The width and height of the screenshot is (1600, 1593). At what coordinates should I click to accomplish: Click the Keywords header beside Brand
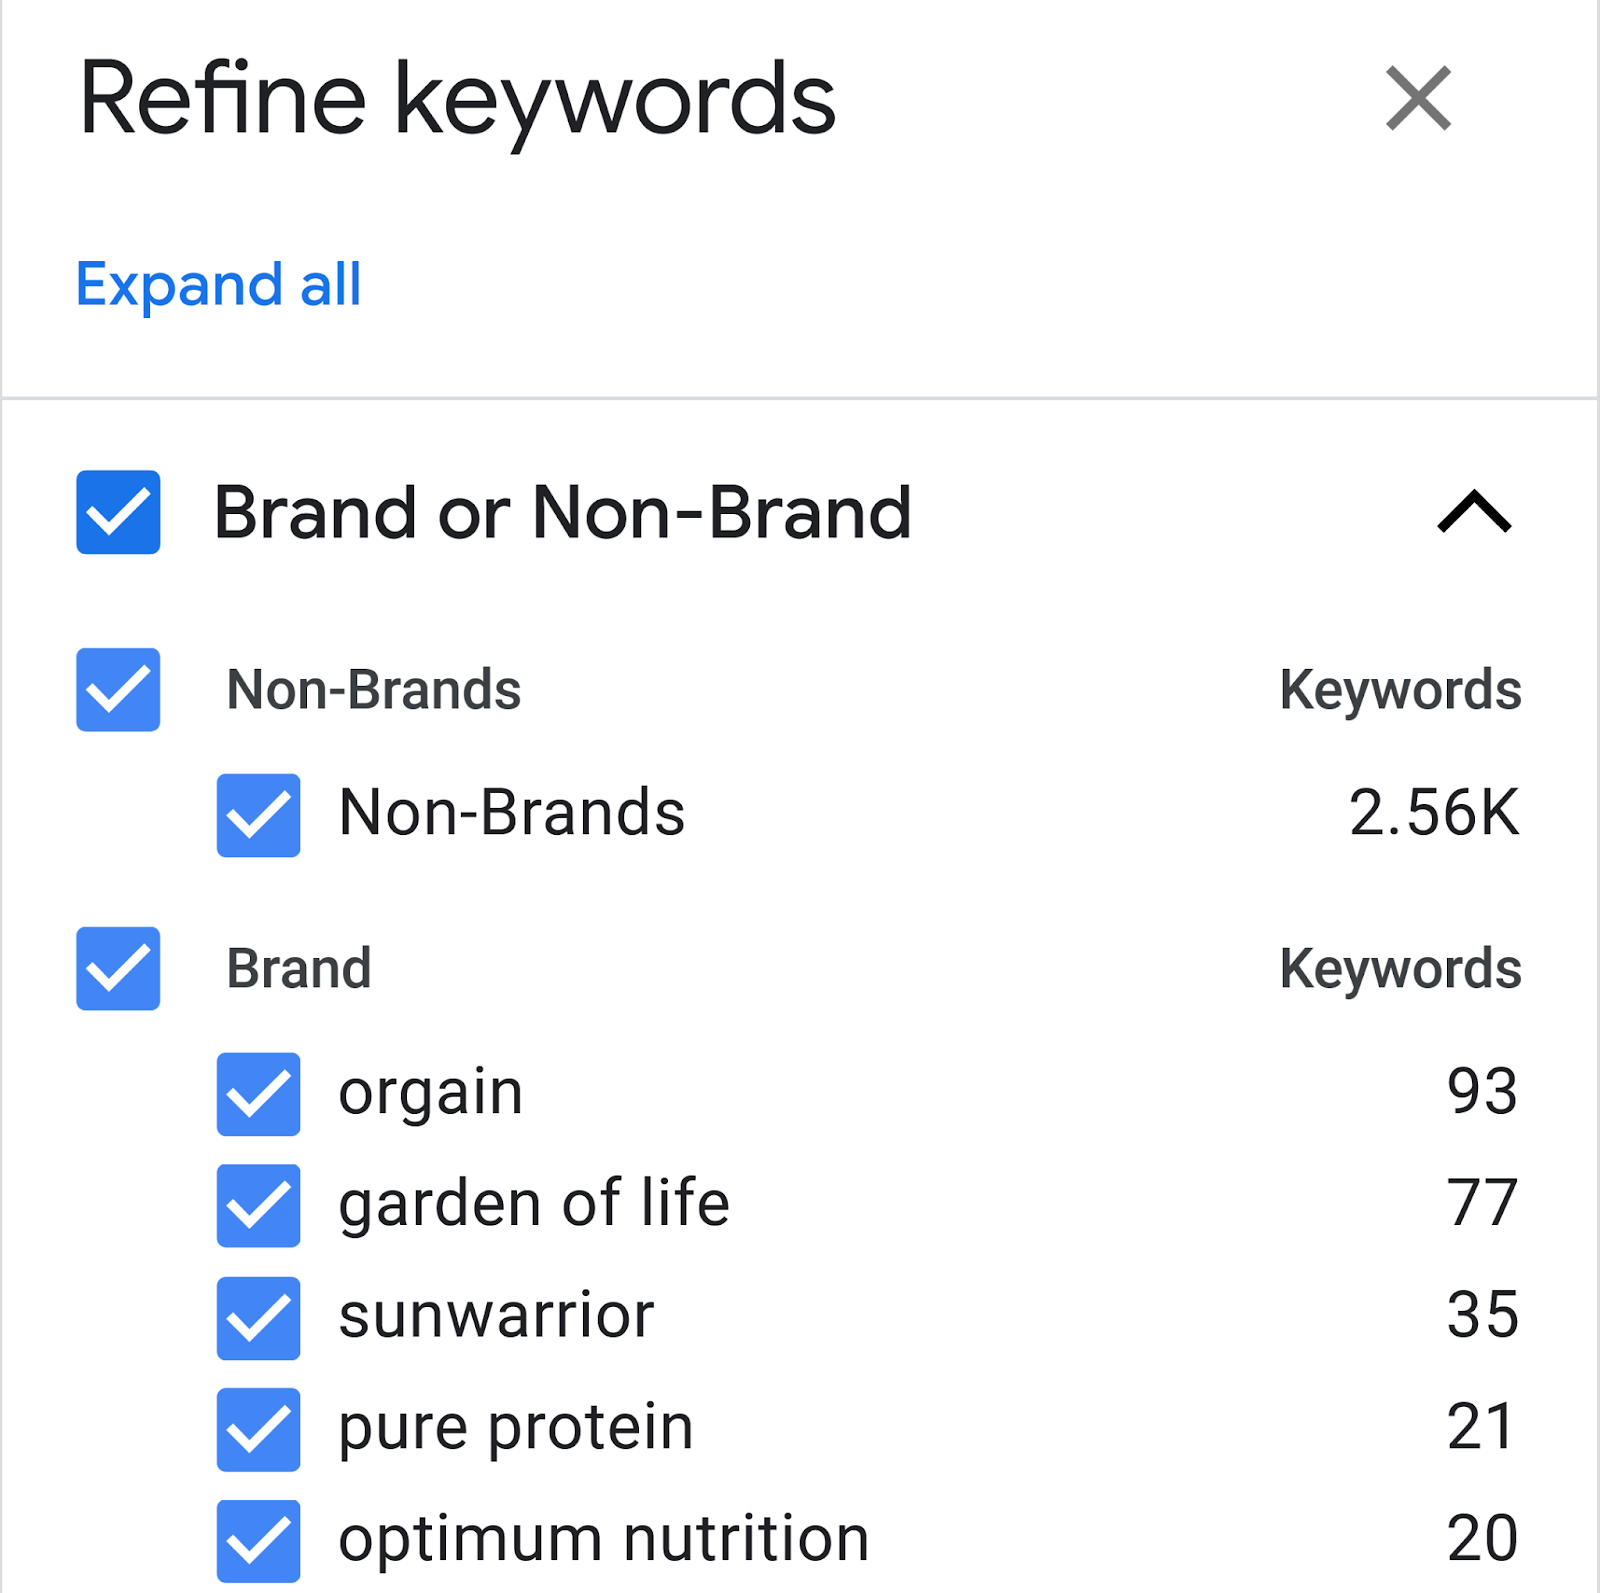pyautogui.click(x=1400, y=968)
